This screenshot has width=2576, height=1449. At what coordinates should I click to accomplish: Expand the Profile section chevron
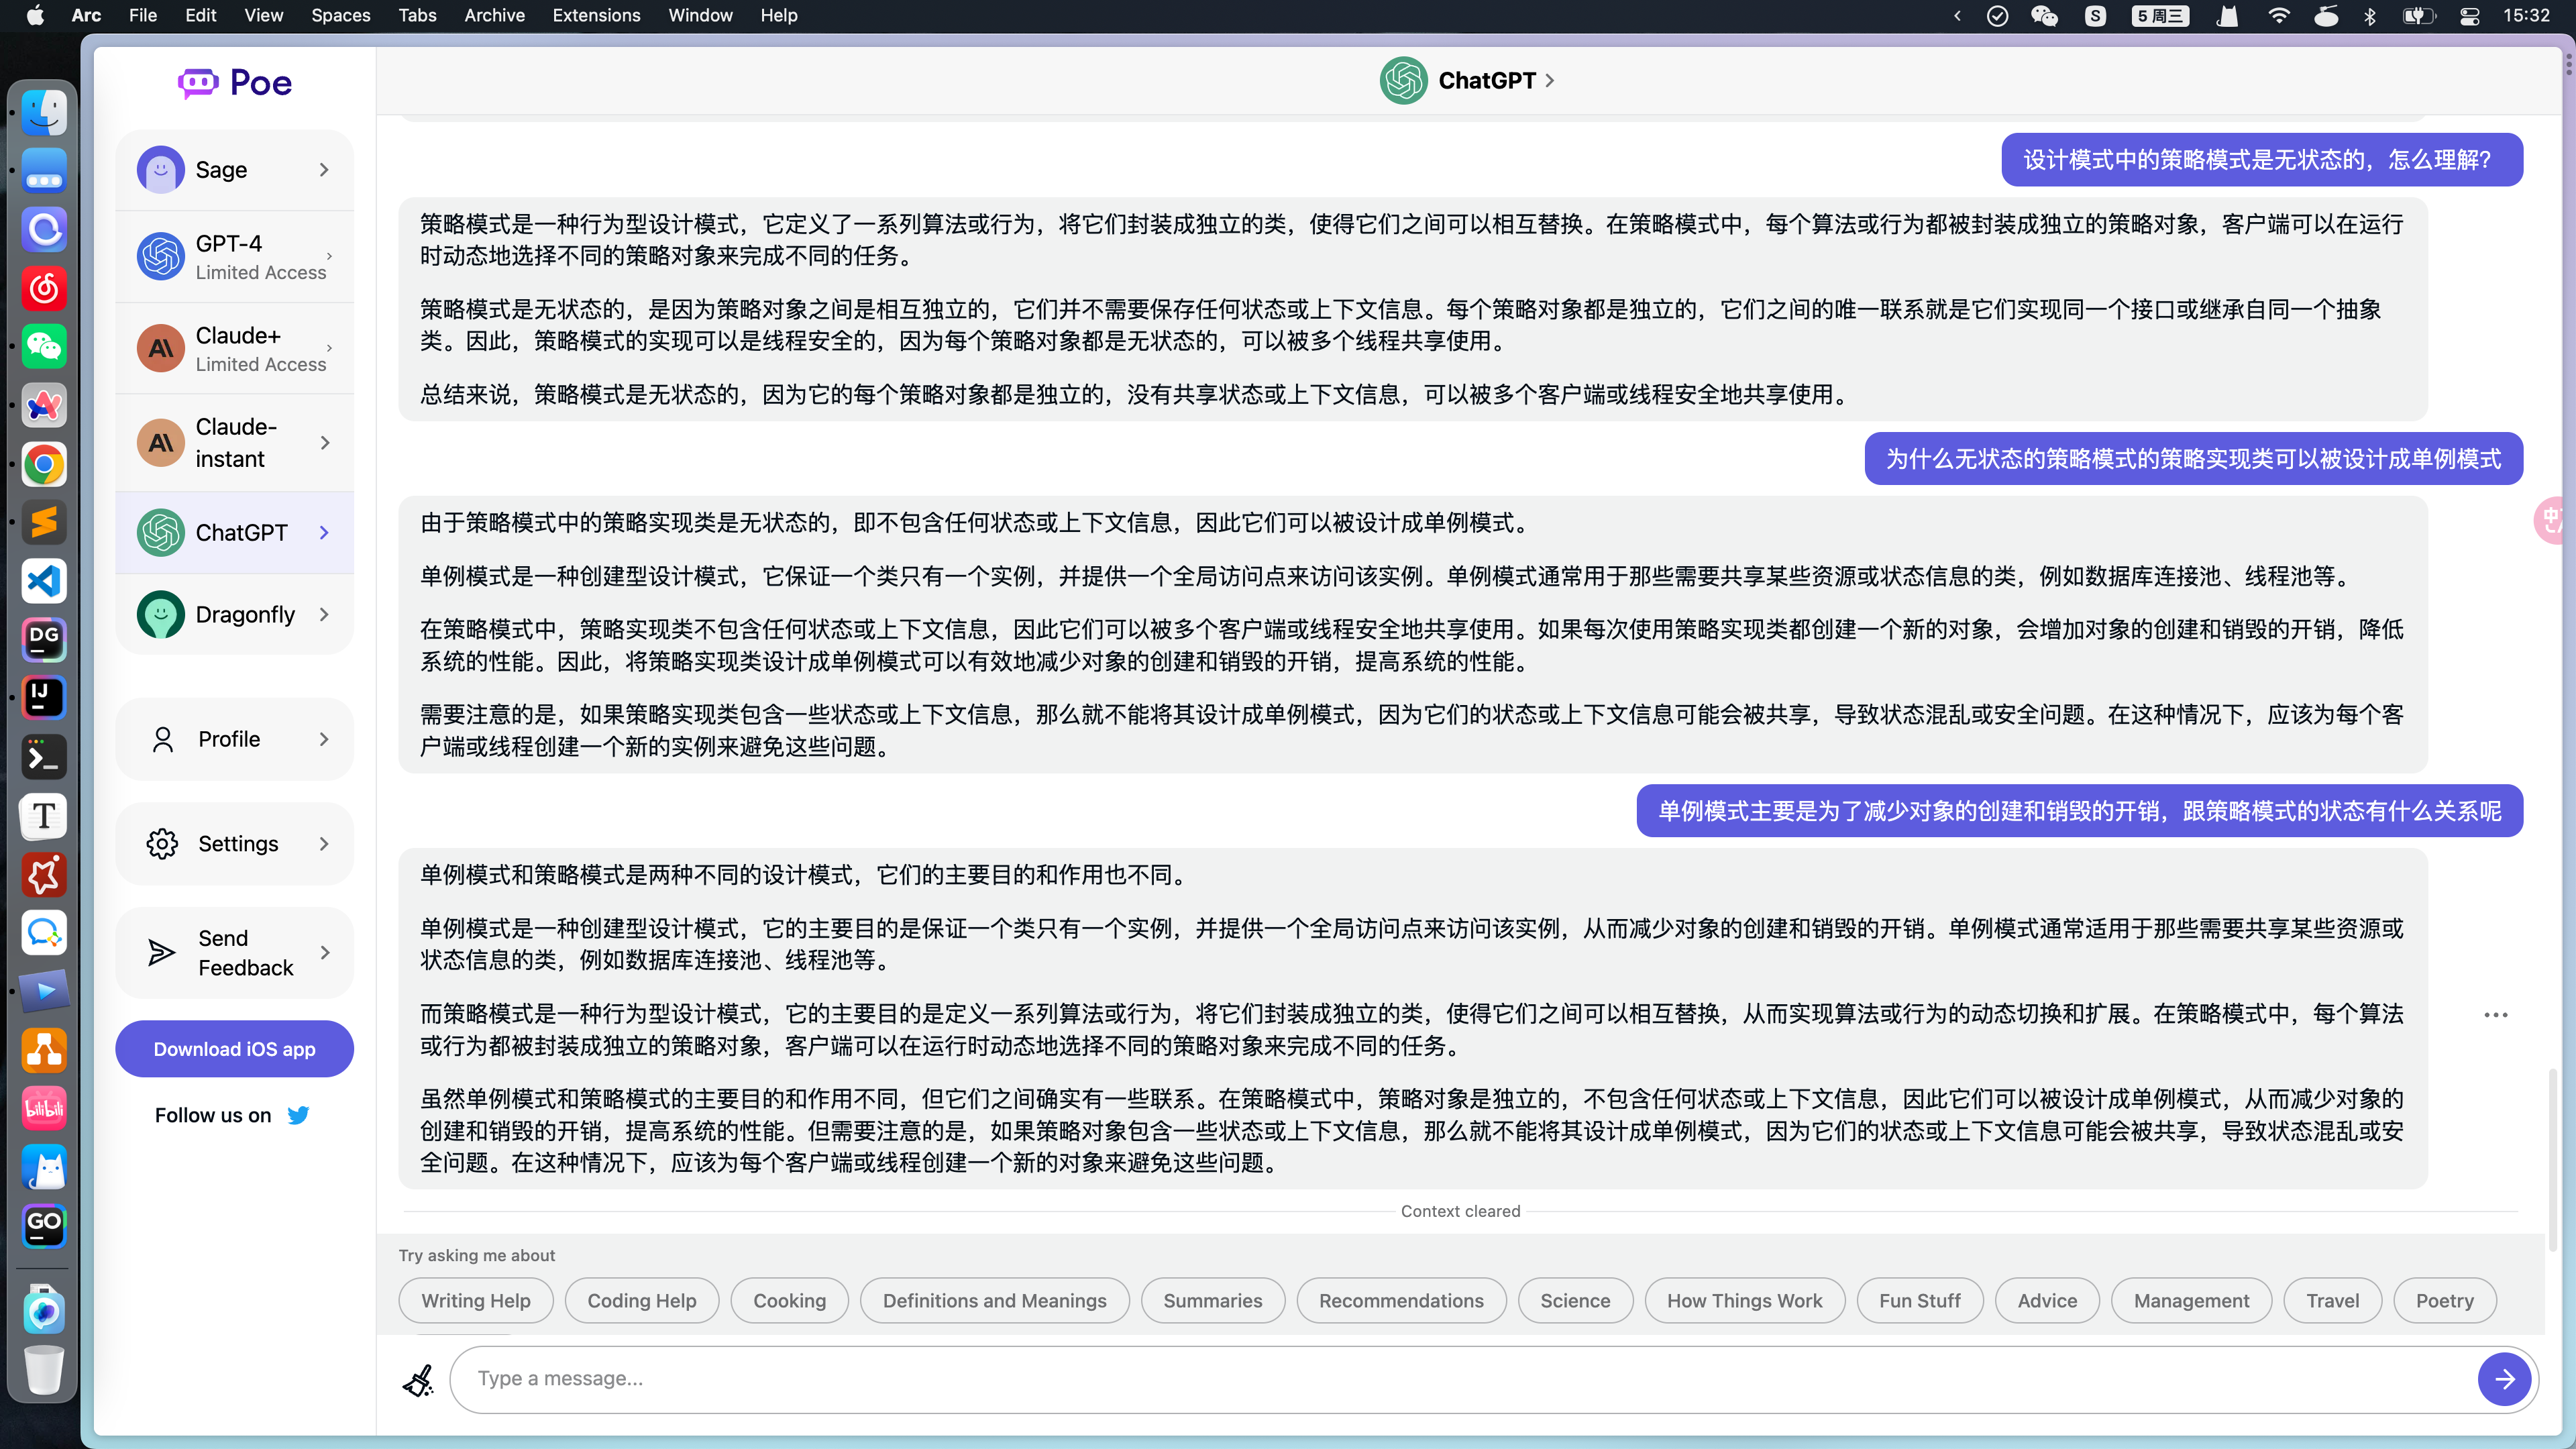coord(324,739)
